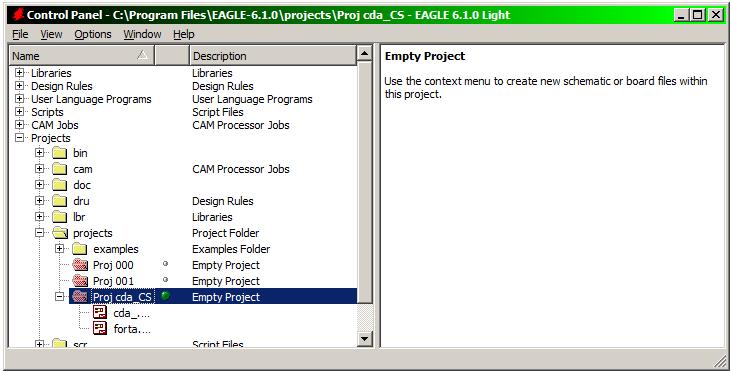
Task: Select the examples row label
Action: 116,249
